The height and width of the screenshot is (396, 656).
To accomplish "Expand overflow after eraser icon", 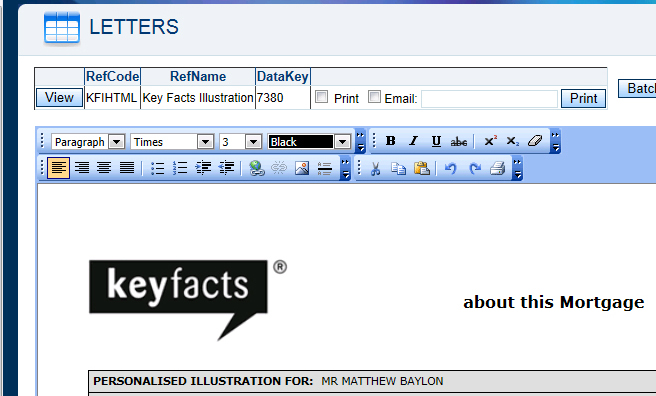I will [555, 141].
